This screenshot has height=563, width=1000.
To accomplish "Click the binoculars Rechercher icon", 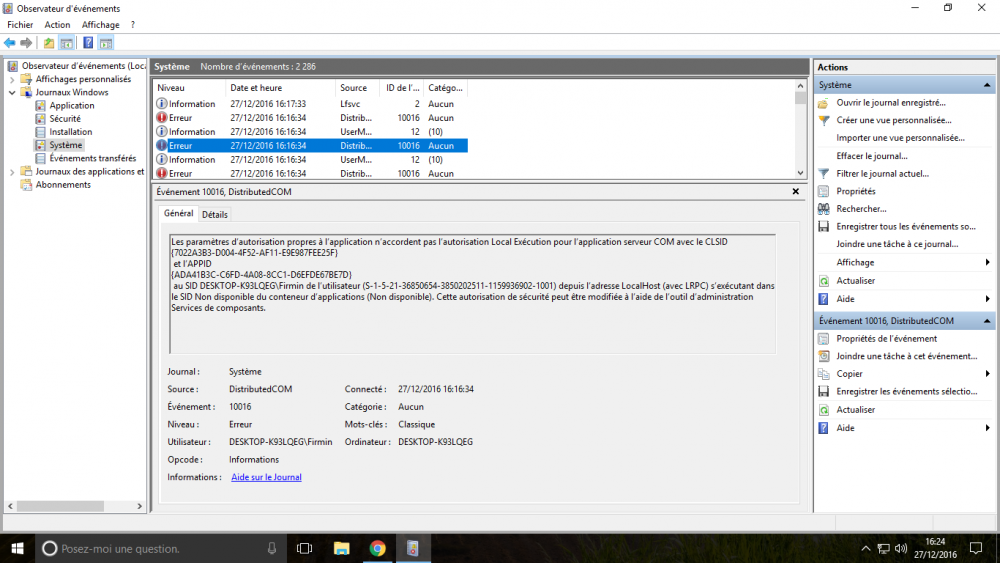I will click(x=824, y=209).
